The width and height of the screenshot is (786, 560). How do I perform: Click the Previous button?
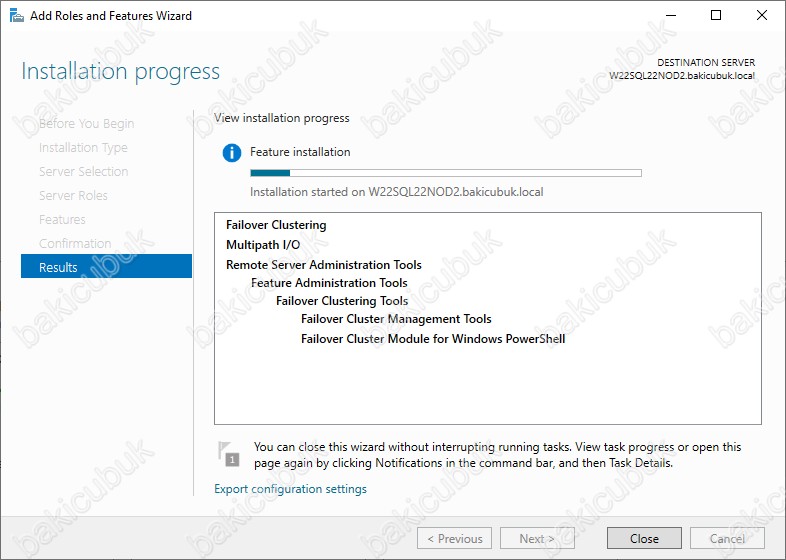pos(454,538)
